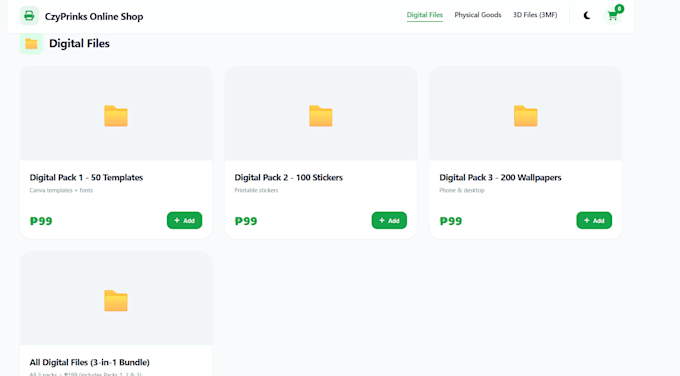This screenshot has width=680, height=376.
Task: Click the ₱99 price of Digital Pack 2
Action: 246,221
